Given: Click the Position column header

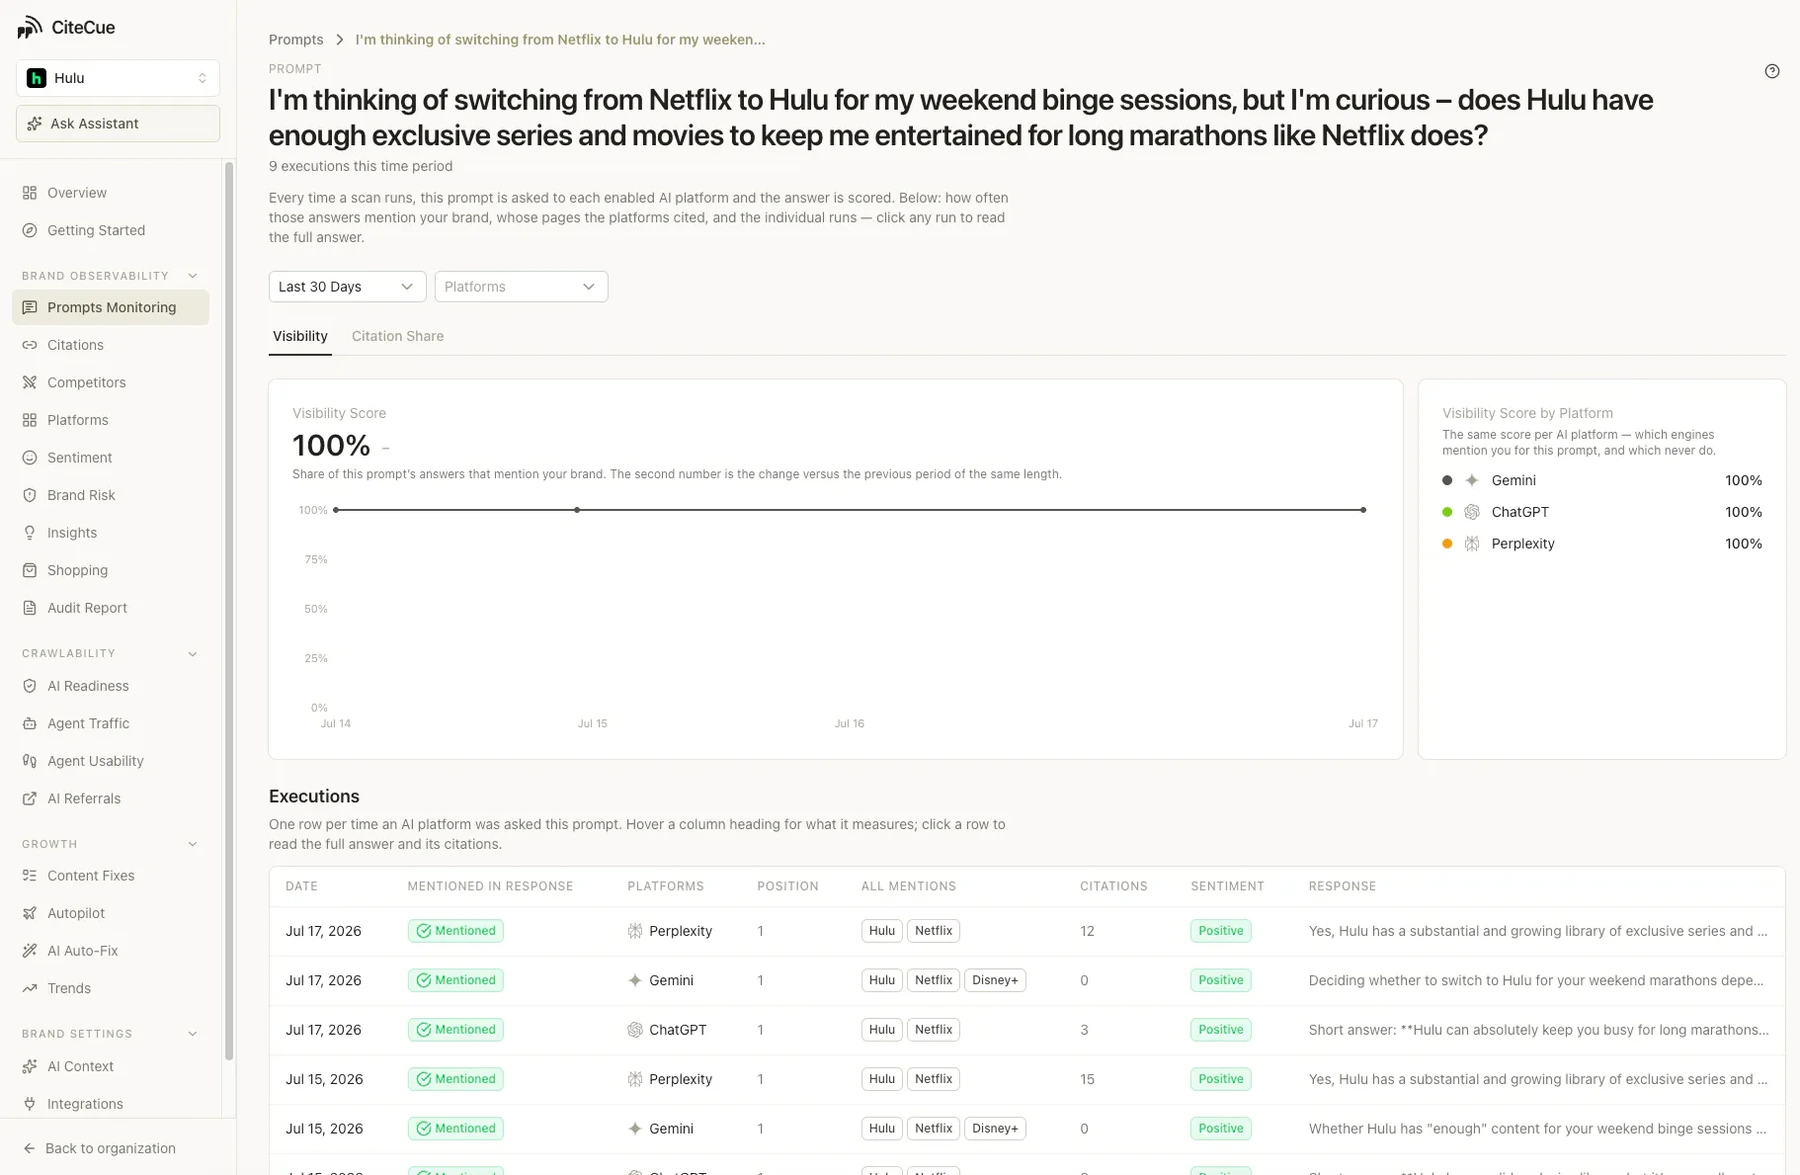Looking at the screenshot, I should click(787, 886).
